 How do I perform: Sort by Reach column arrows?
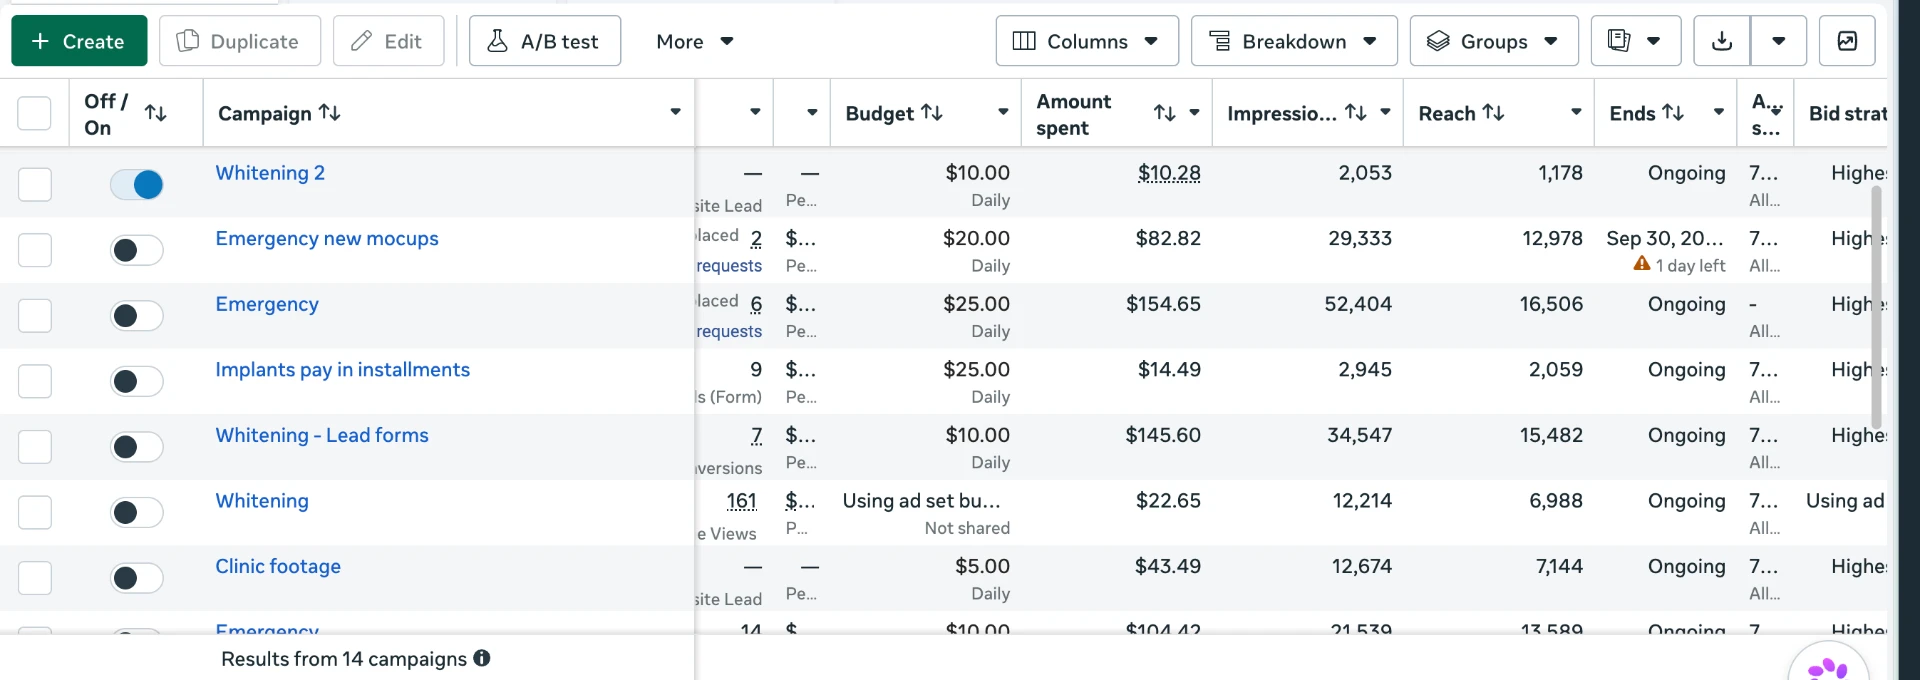click(1494, 113)
